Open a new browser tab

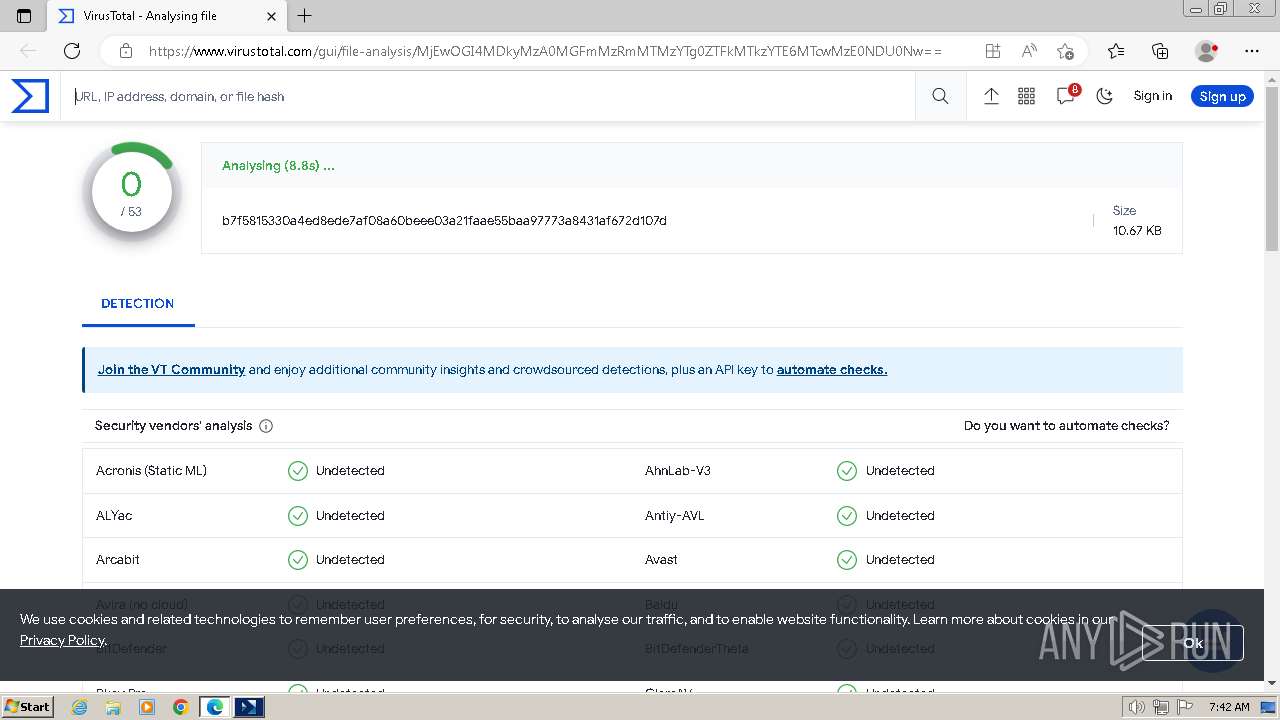pyautogui.click(x=305, y=16)
